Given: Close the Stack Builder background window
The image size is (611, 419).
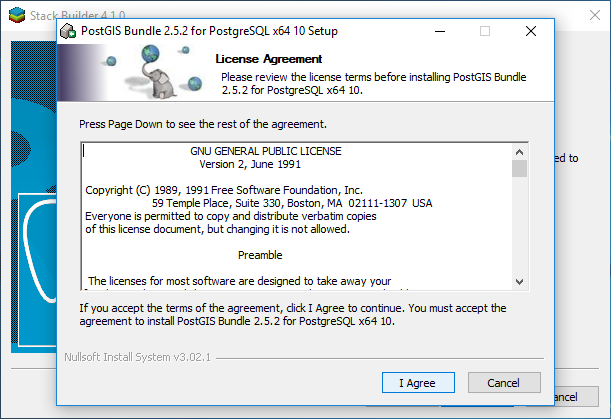Looking at the screenshot, I should [x=595, y=15].
